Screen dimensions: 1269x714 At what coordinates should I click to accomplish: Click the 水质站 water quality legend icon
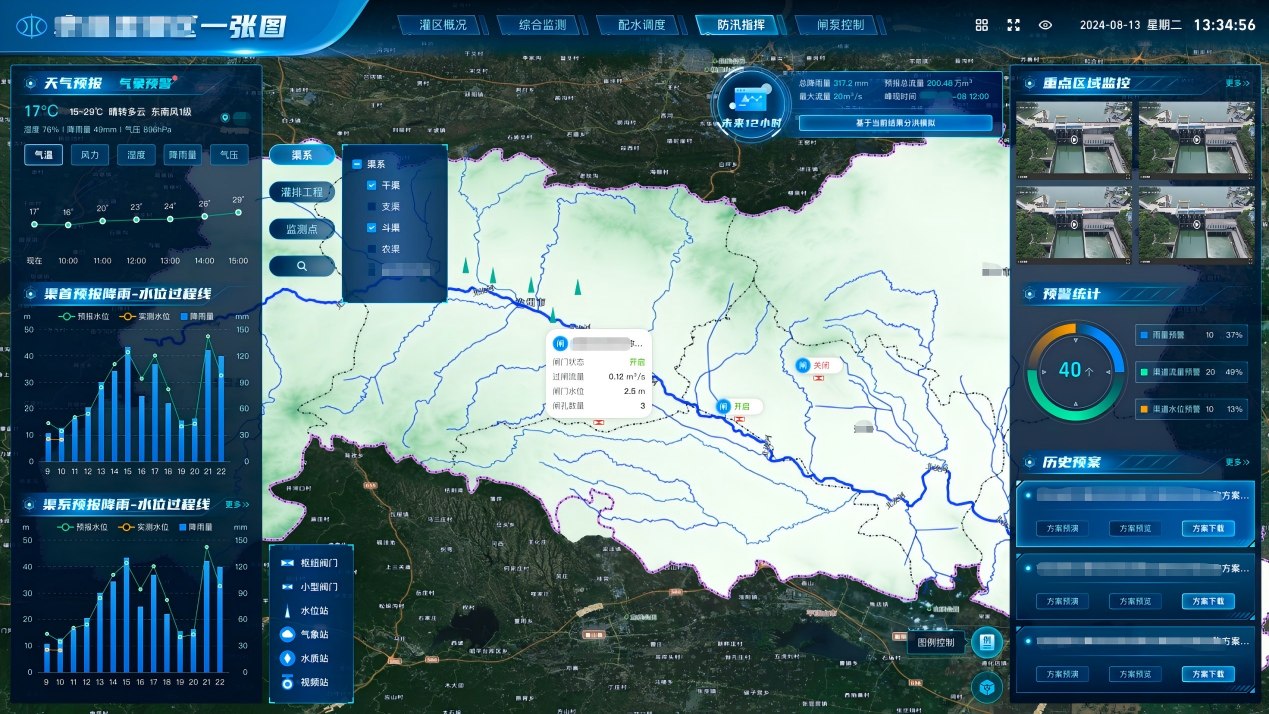pyautogui.click(x=288, y=658)
